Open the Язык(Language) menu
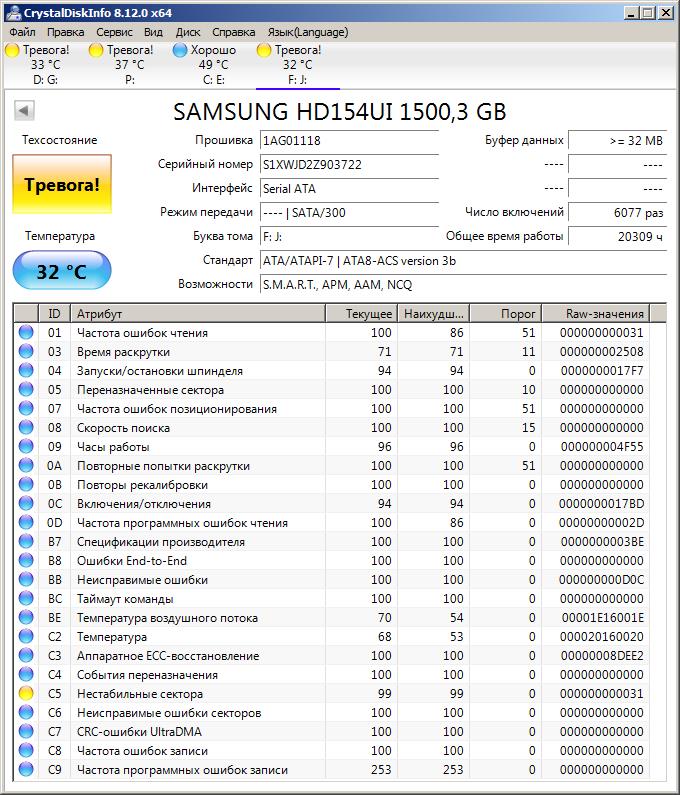This screenshot has height=795, width=680. coord(308,32)
